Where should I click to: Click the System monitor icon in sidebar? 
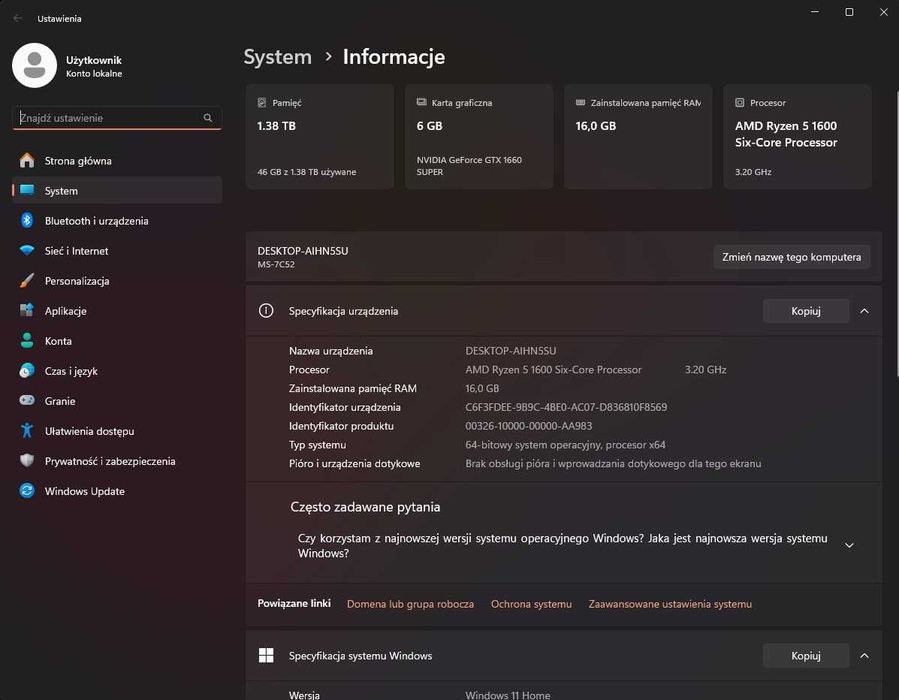pyautogui.click(x=27, y=190)
